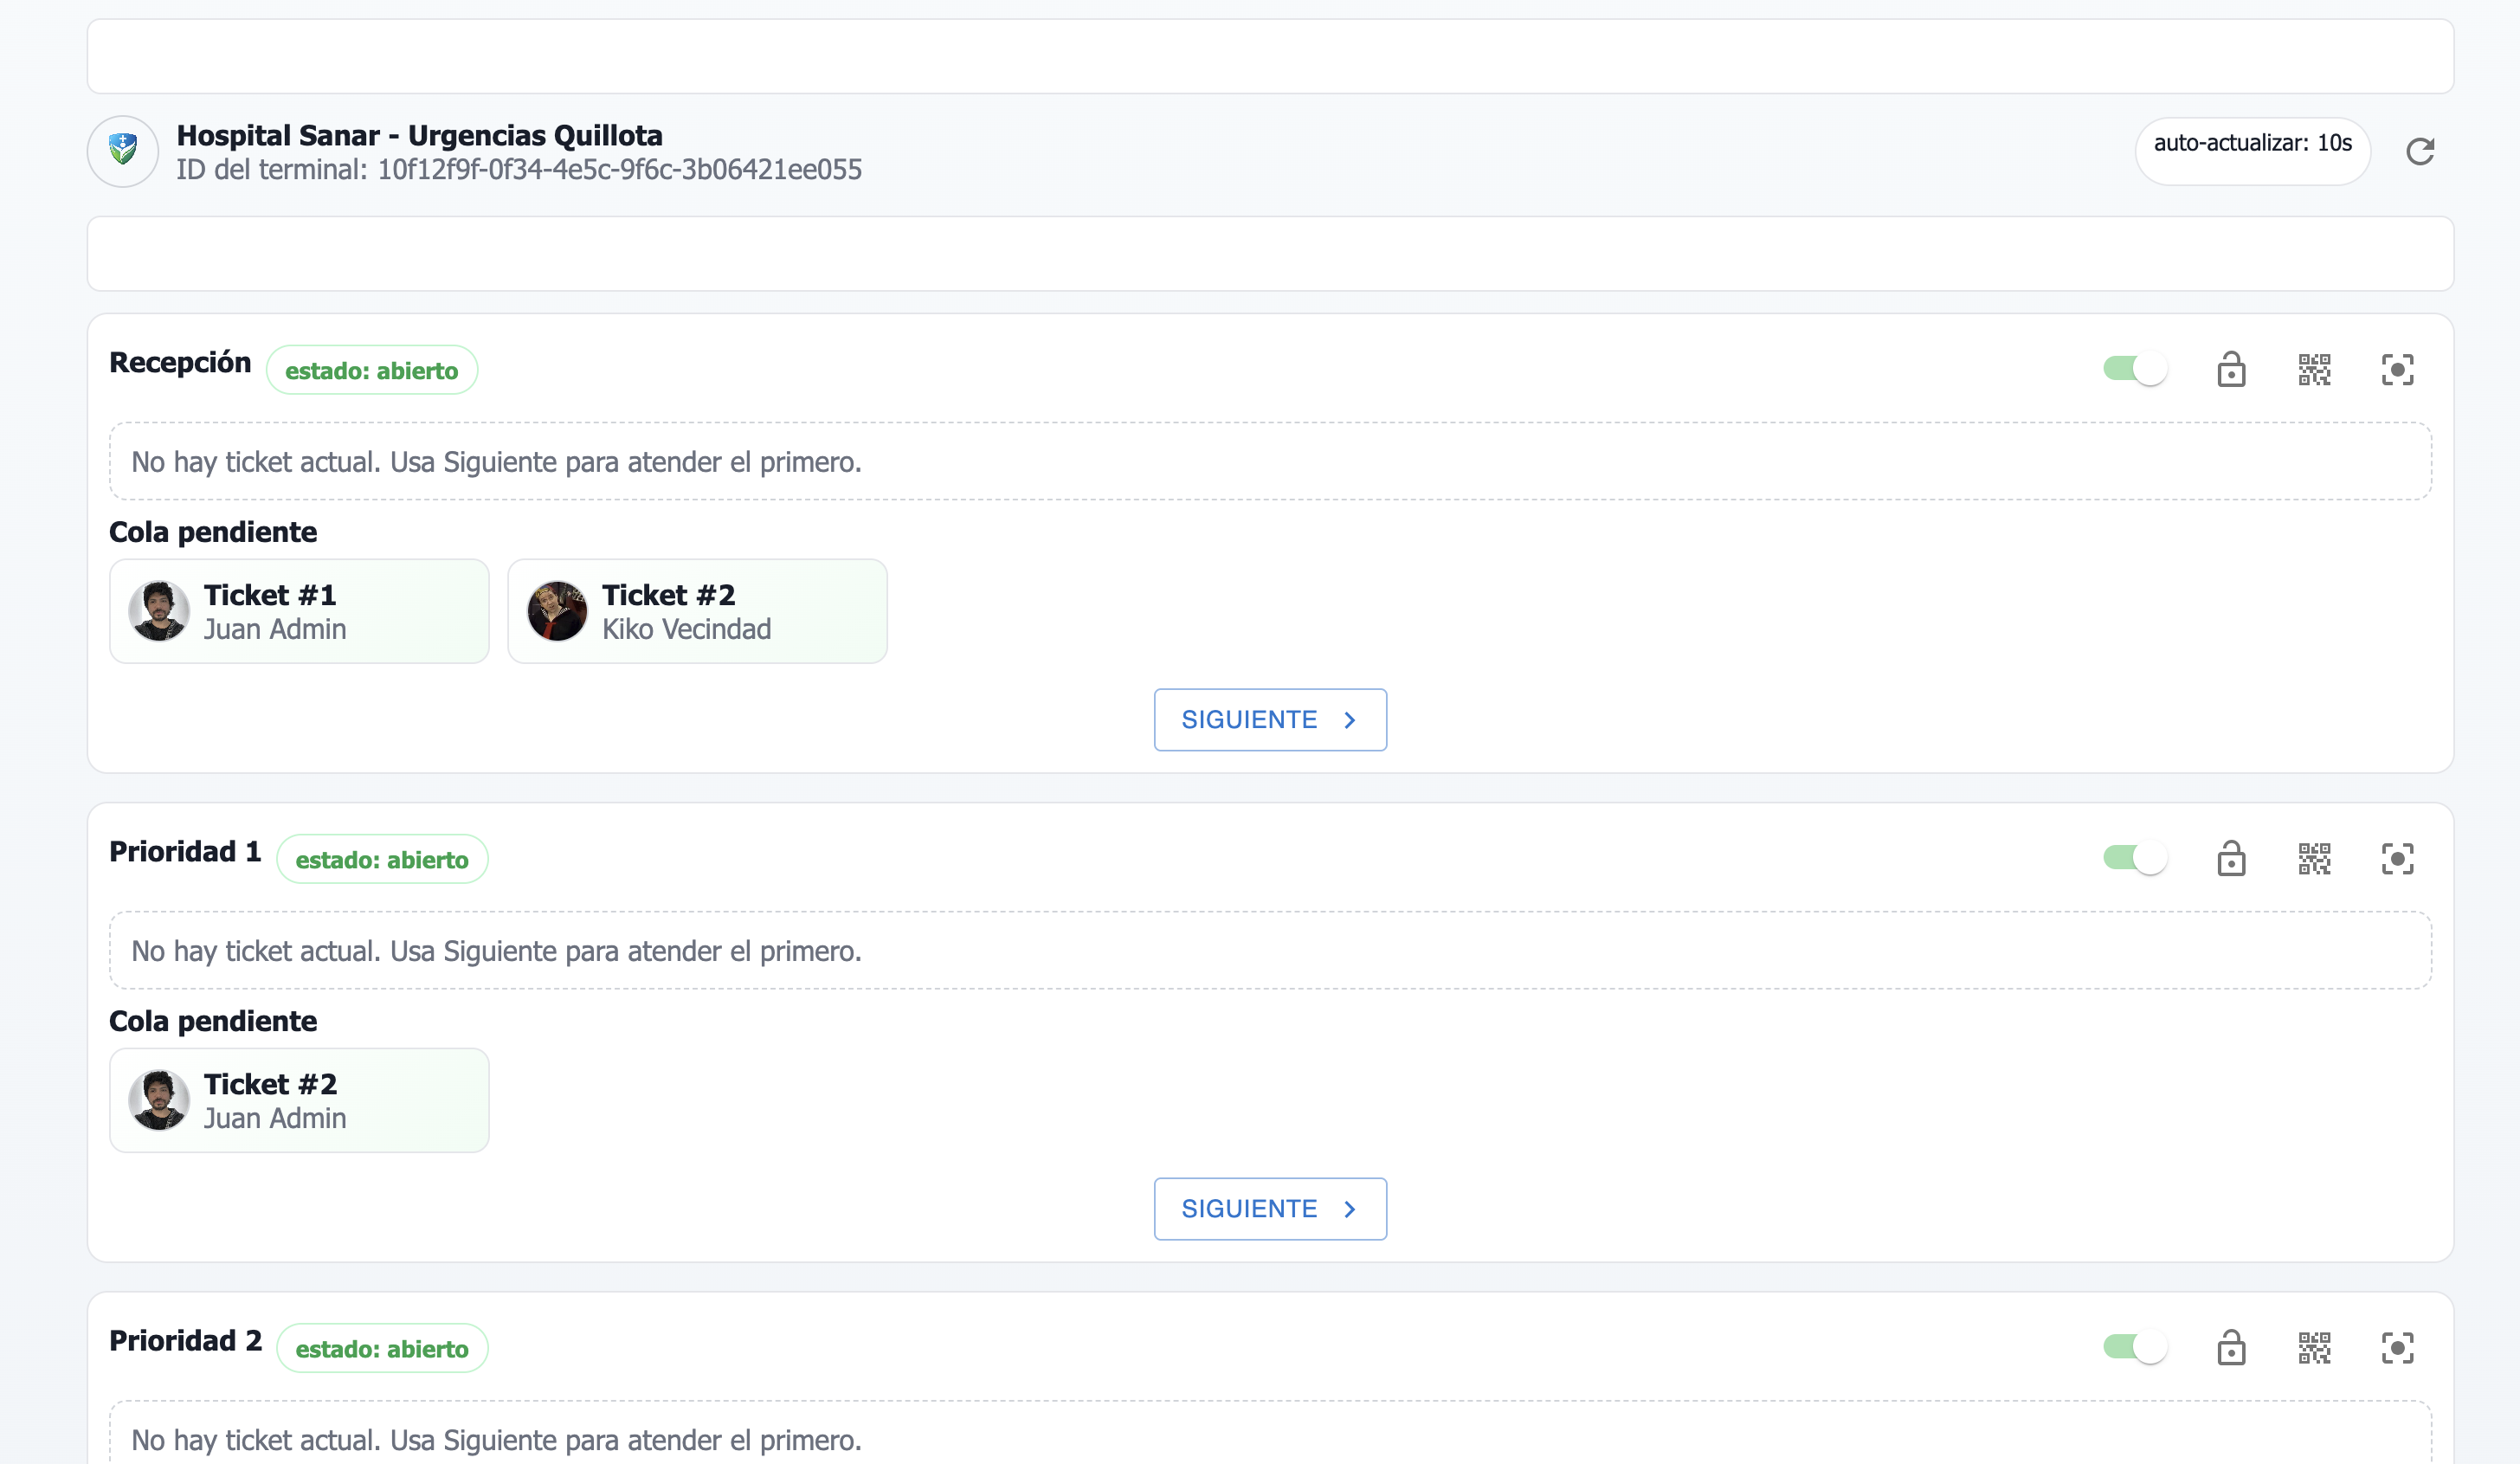
Task: Select Ticket #2 Kiko Vecindad card
Action: tap(697, 611)
